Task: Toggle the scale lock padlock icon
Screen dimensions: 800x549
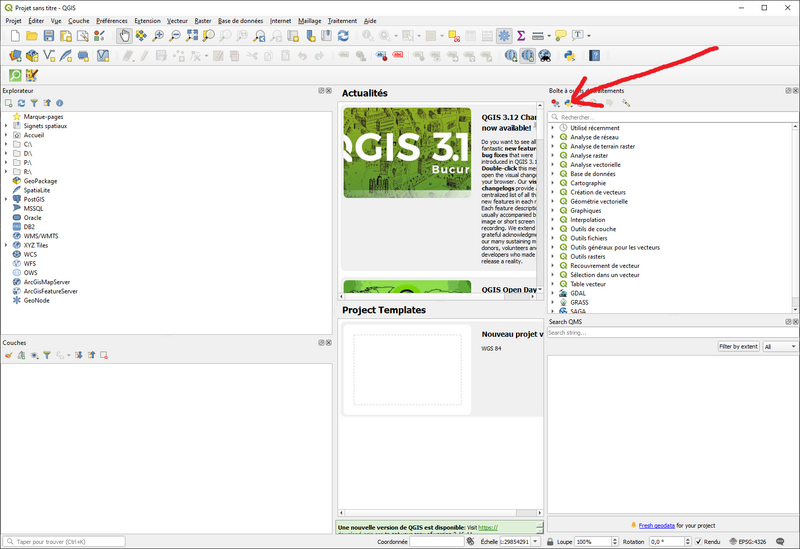Action: (550, 541)
